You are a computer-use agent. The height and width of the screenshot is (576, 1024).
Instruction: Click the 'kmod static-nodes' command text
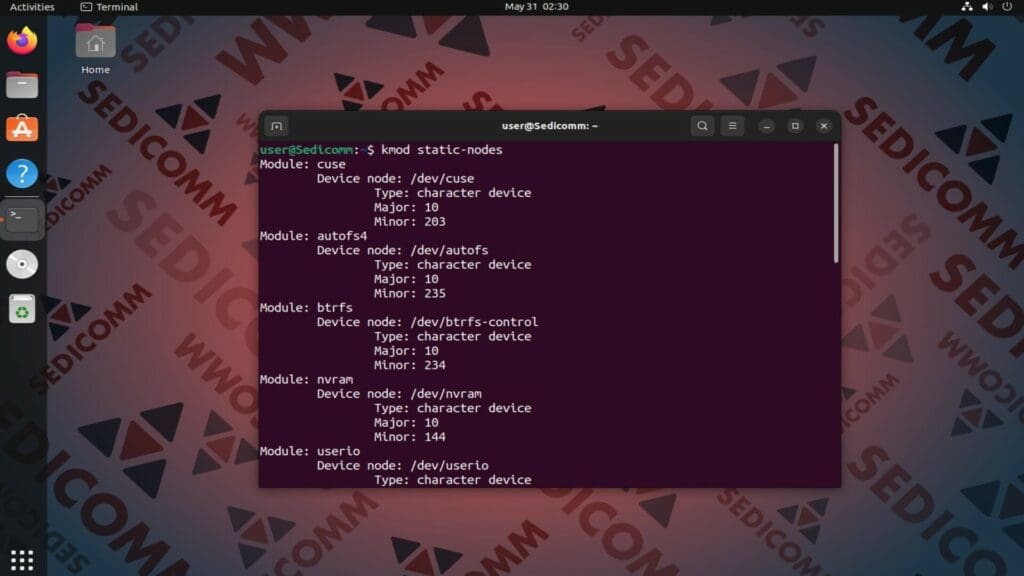pyautogui.click(x=441, y=150)
